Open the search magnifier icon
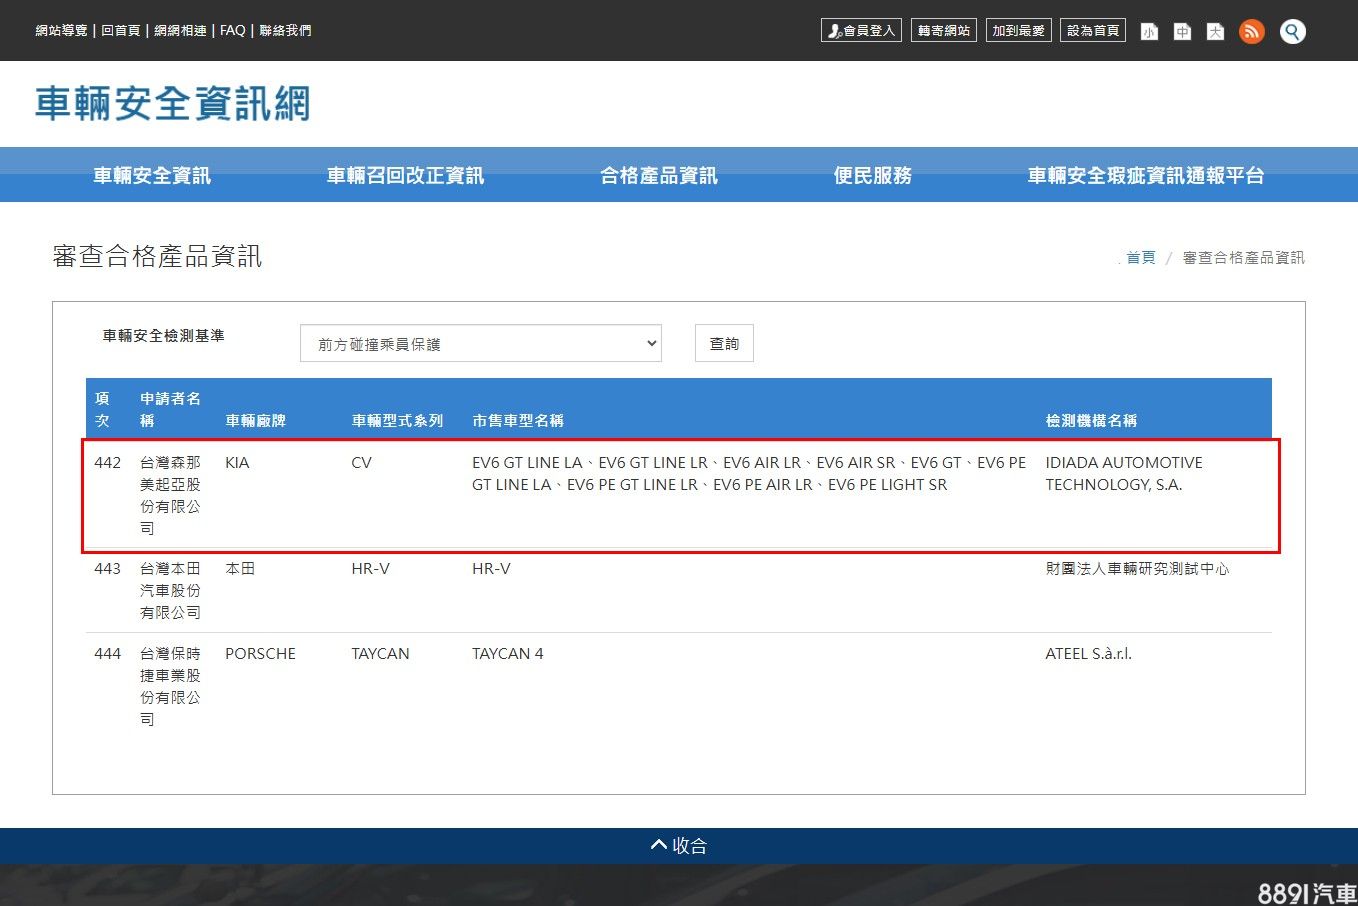Image resolution: width=1358 pixels, height=906 pixels. (1293, 31)
